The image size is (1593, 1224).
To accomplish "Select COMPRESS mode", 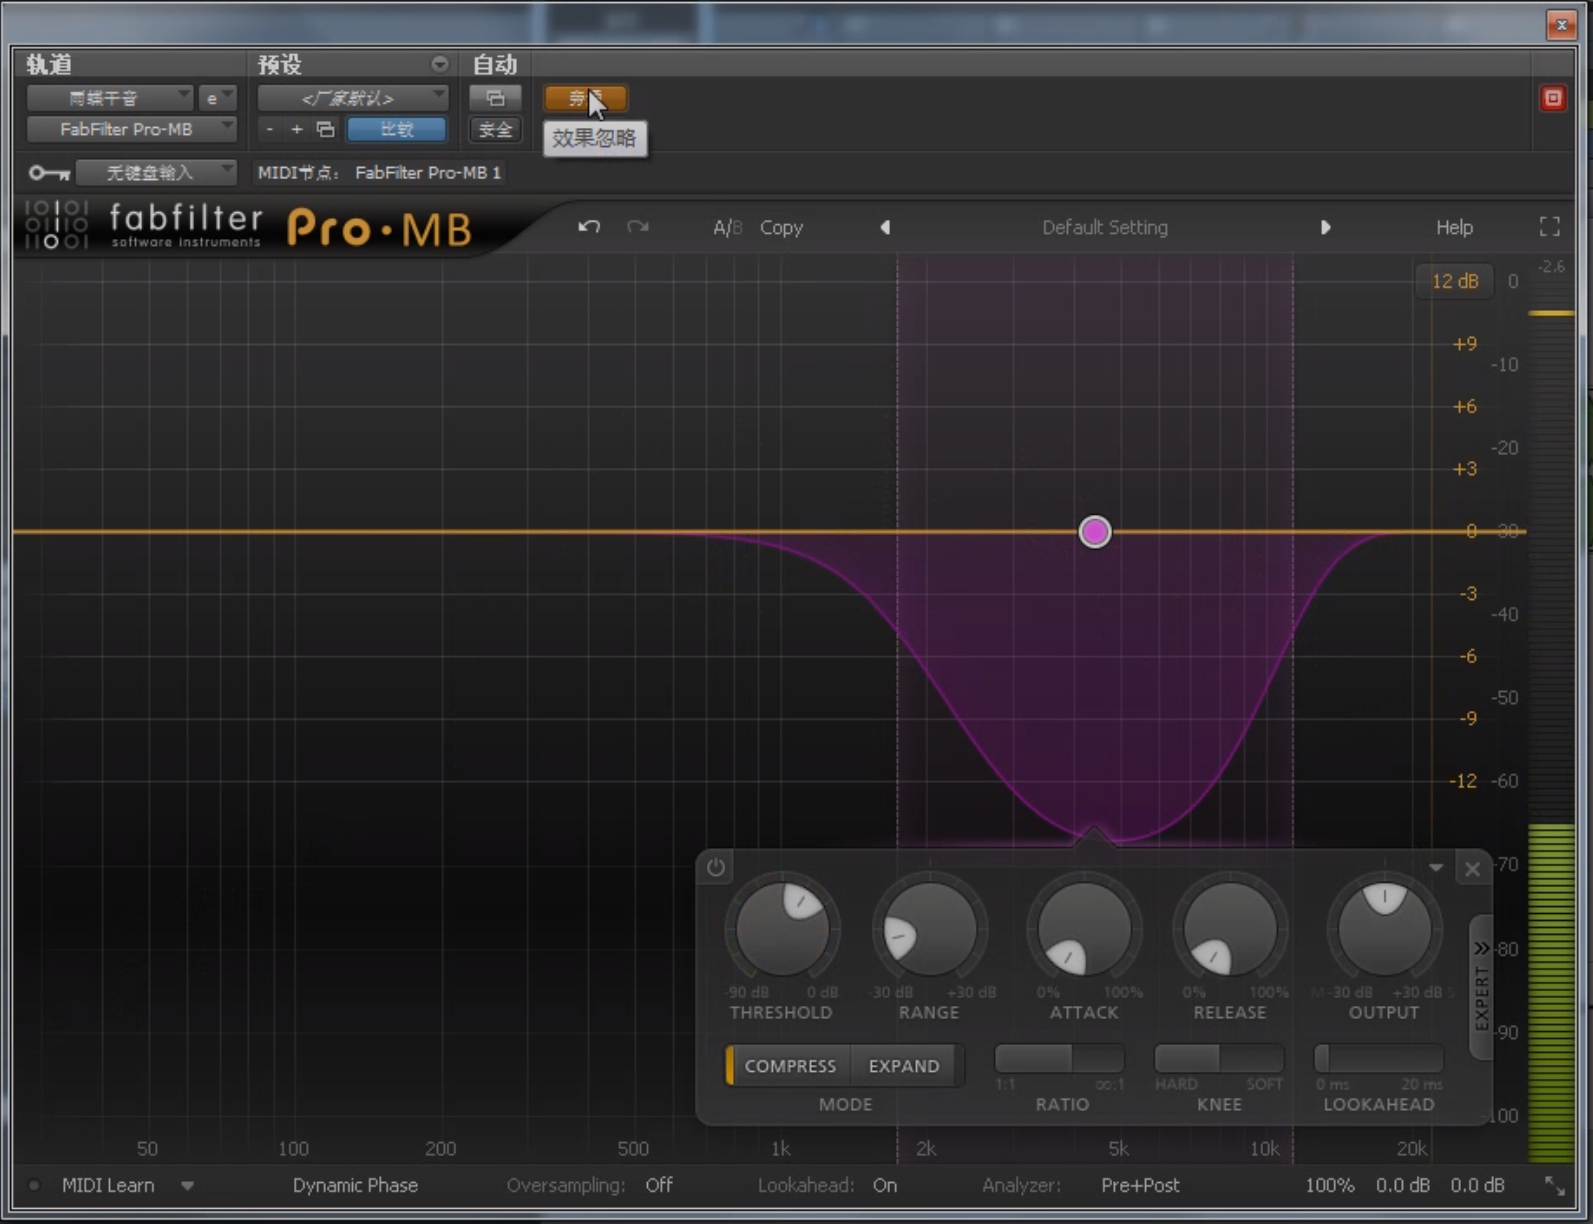I will click(789, 1066).
